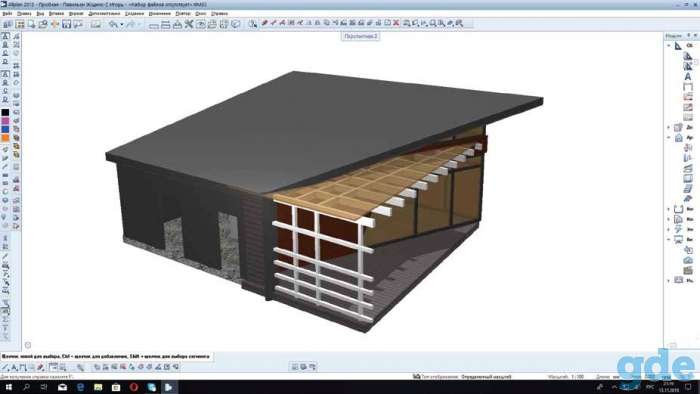The height and width of the screenshot is (394, 700).
Task: Open the Вид menu
Action: pyautogui.click(x=40, y=14)
